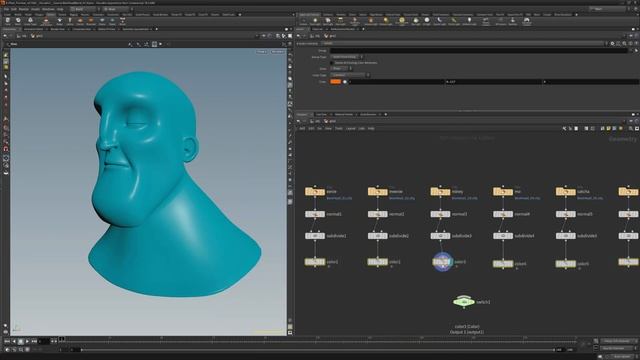Open the Persp viewport dropdown
This screenshot has height=360, width=640.
(262, 52)
